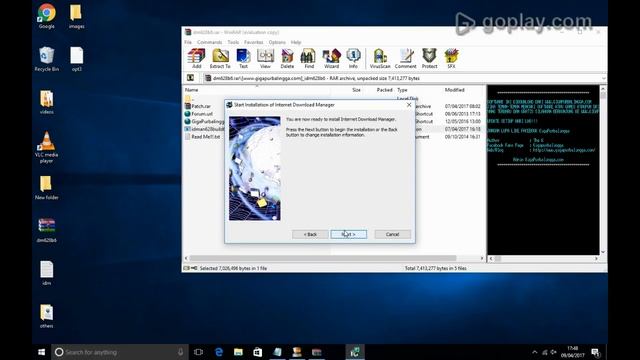Viewport: 640px width, 360px height.
Task: Click the file list horizontal scrollbar
Action: [322, 258]
